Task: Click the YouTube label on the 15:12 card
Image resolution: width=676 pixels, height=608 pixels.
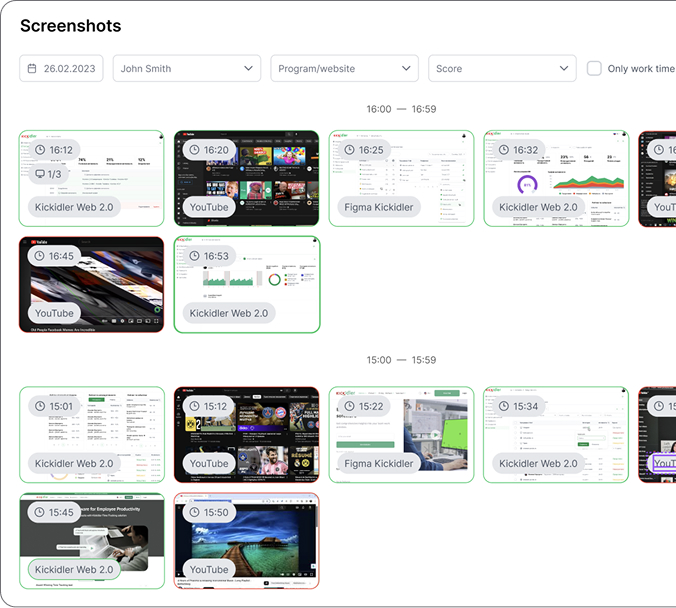Action: pos(209,463)
